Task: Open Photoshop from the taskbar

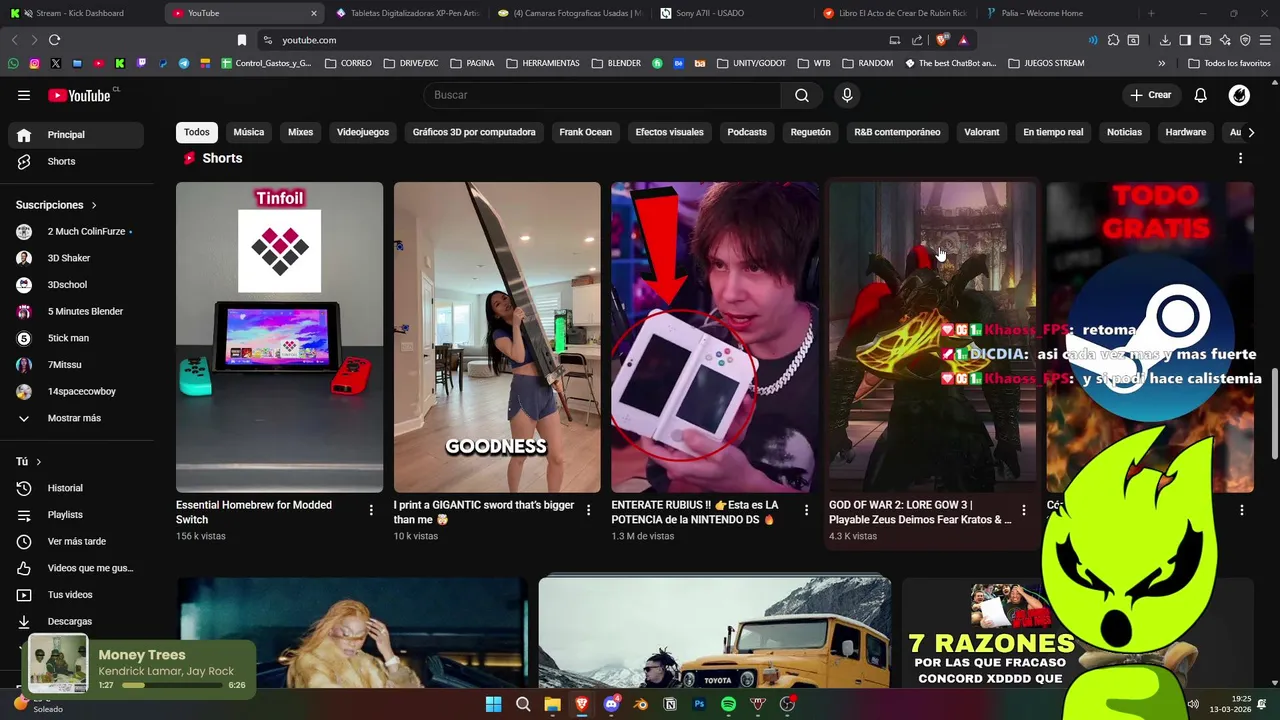Action: point(699,704)
